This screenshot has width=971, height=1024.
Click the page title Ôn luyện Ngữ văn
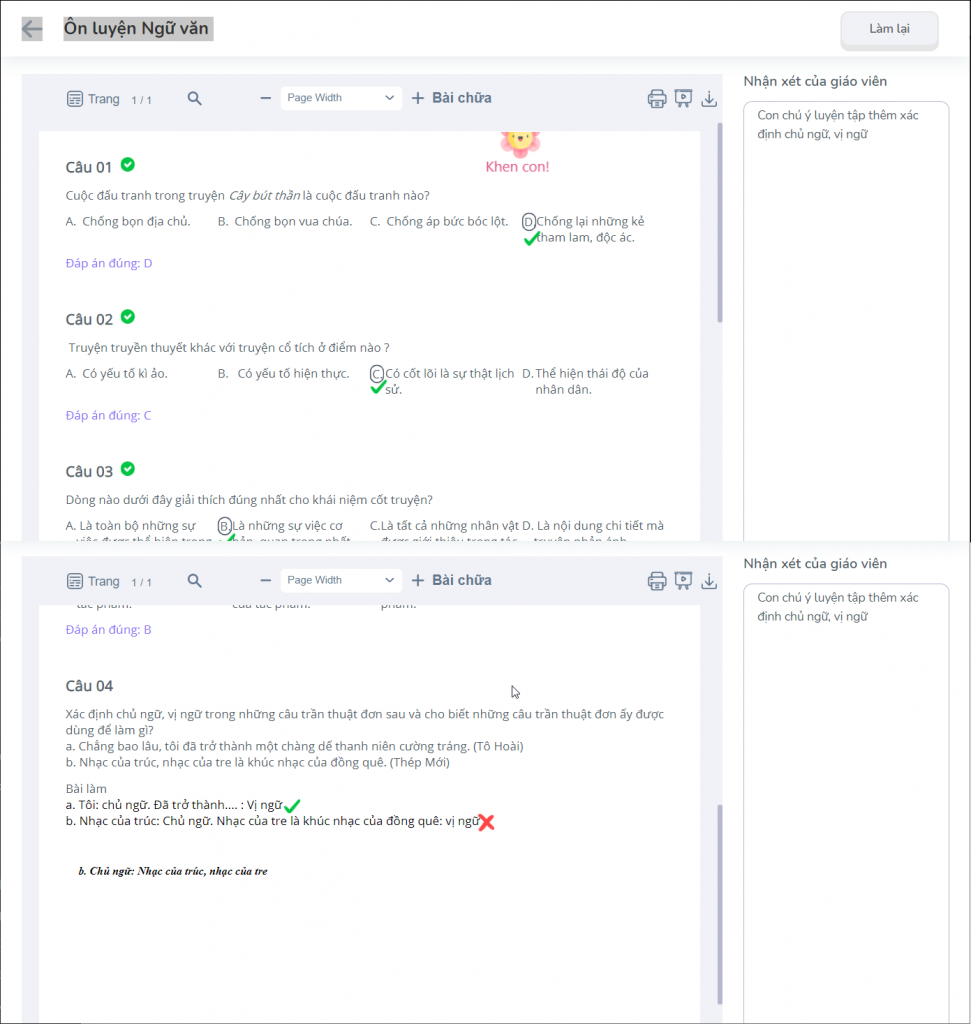(136, 28)
